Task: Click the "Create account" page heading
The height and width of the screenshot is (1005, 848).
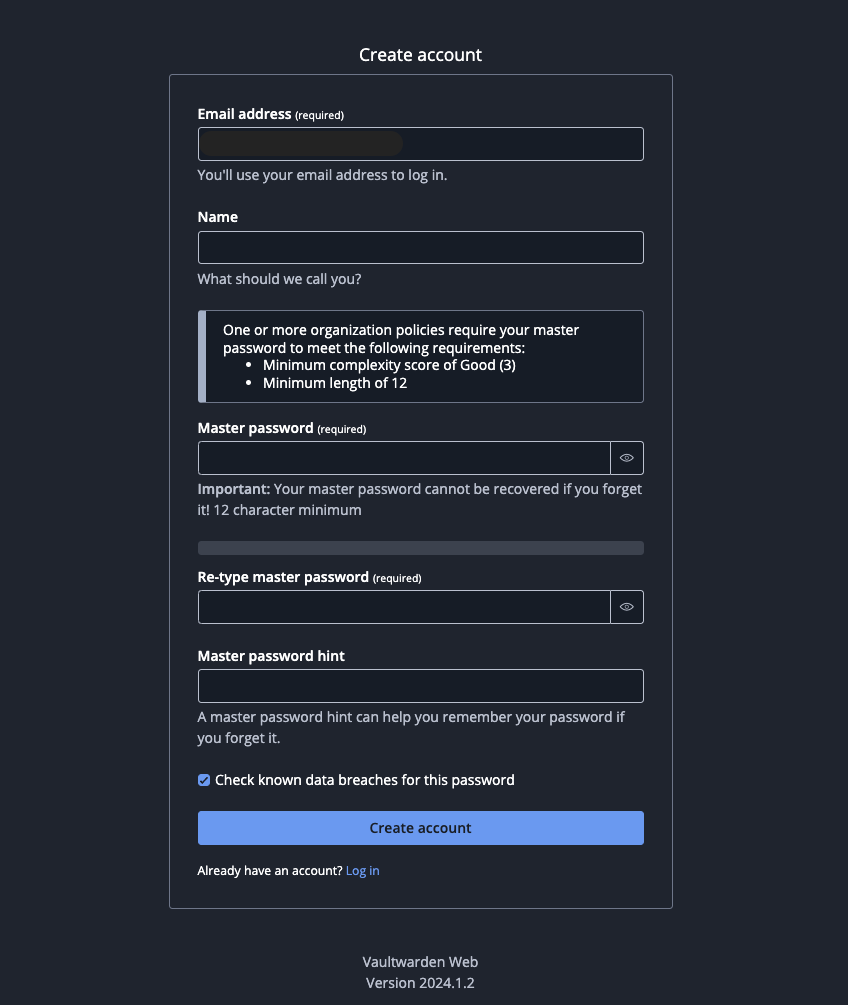Action: [x=420, y=55]
